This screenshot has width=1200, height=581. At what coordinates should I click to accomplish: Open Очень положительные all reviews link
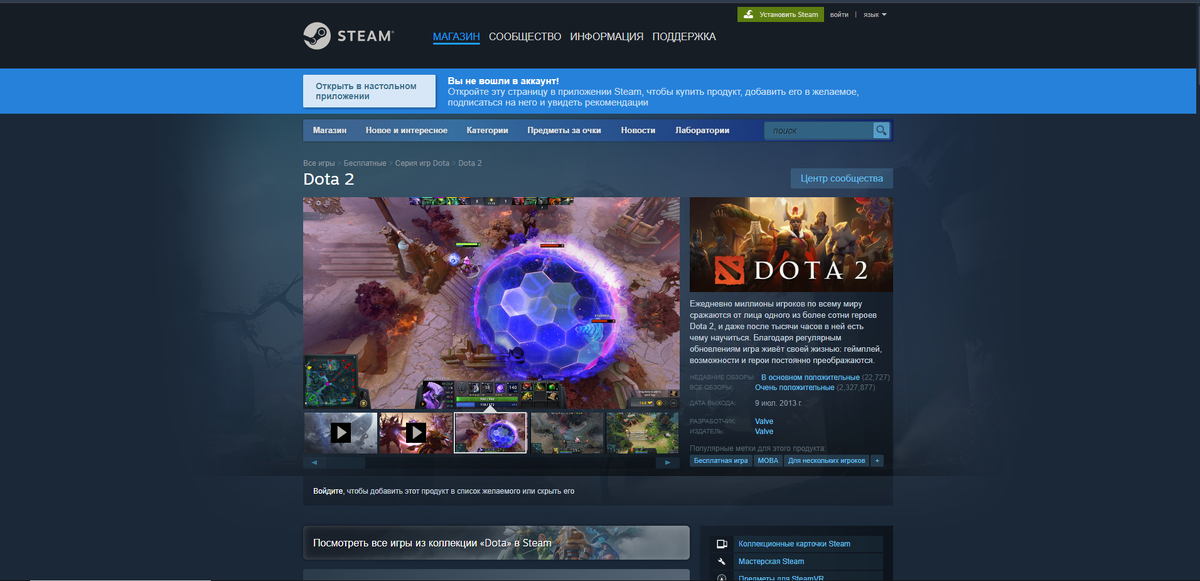(794, 387)
